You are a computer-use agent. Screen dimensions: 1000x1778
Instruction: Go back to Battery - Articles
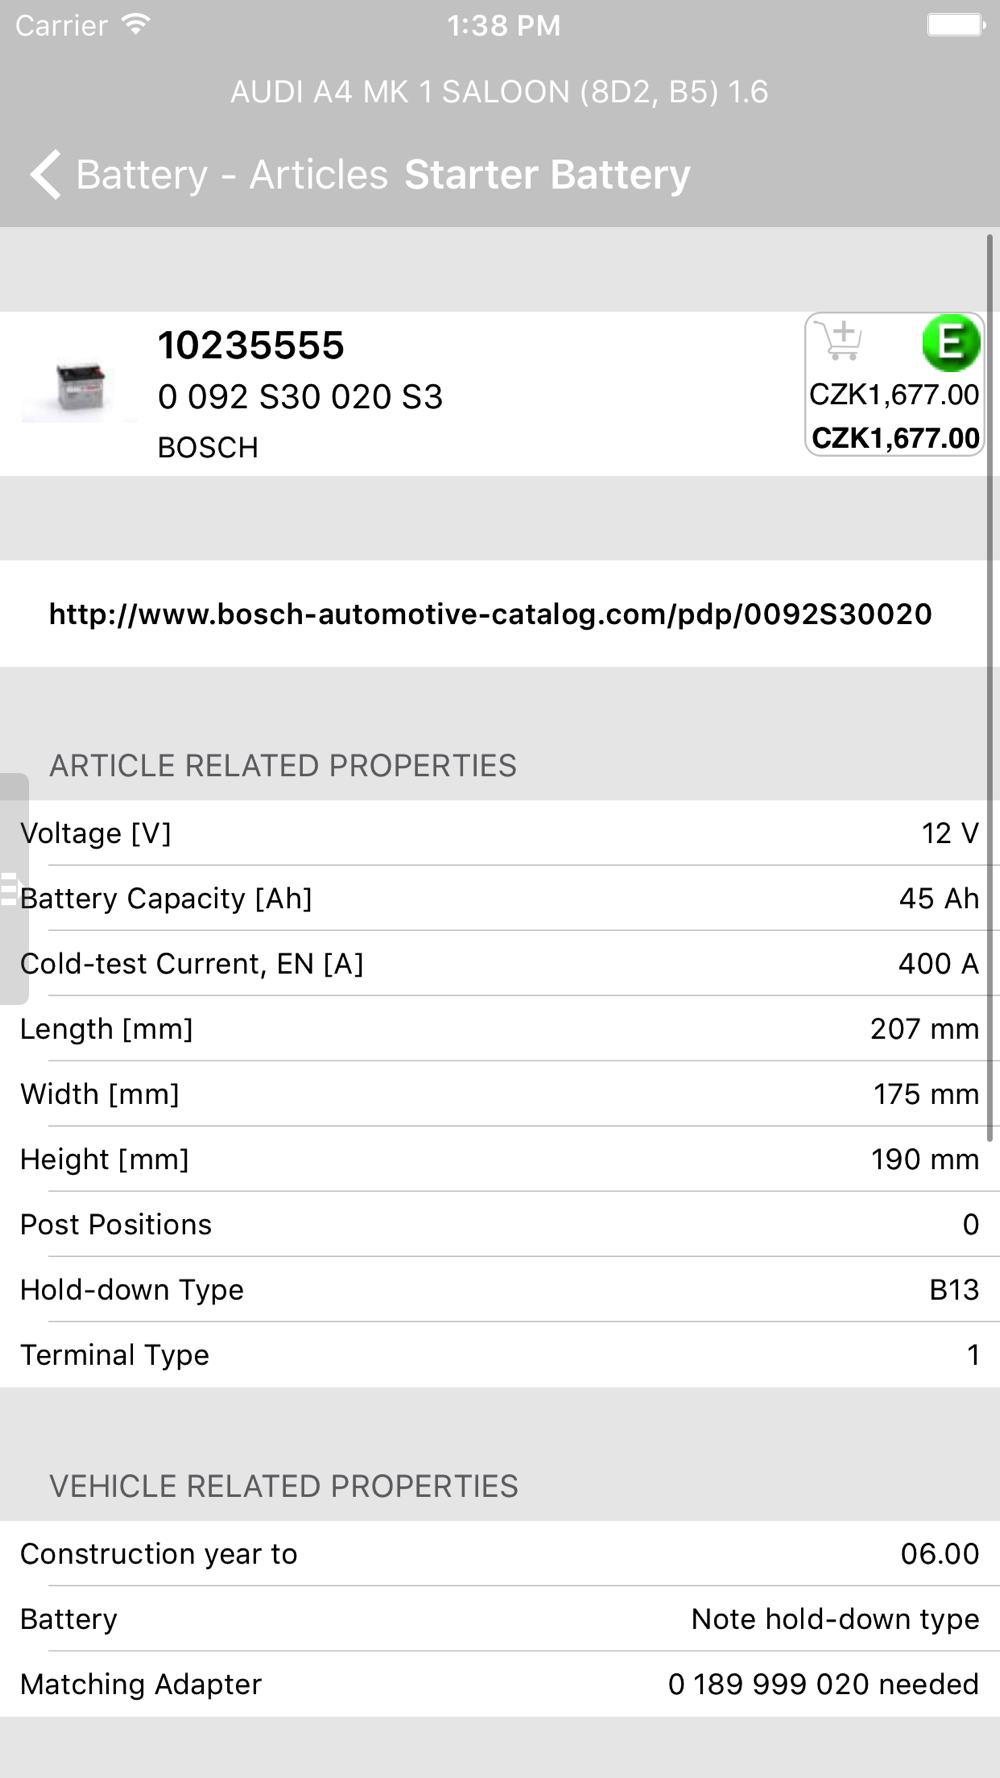(x=231, y=175)
